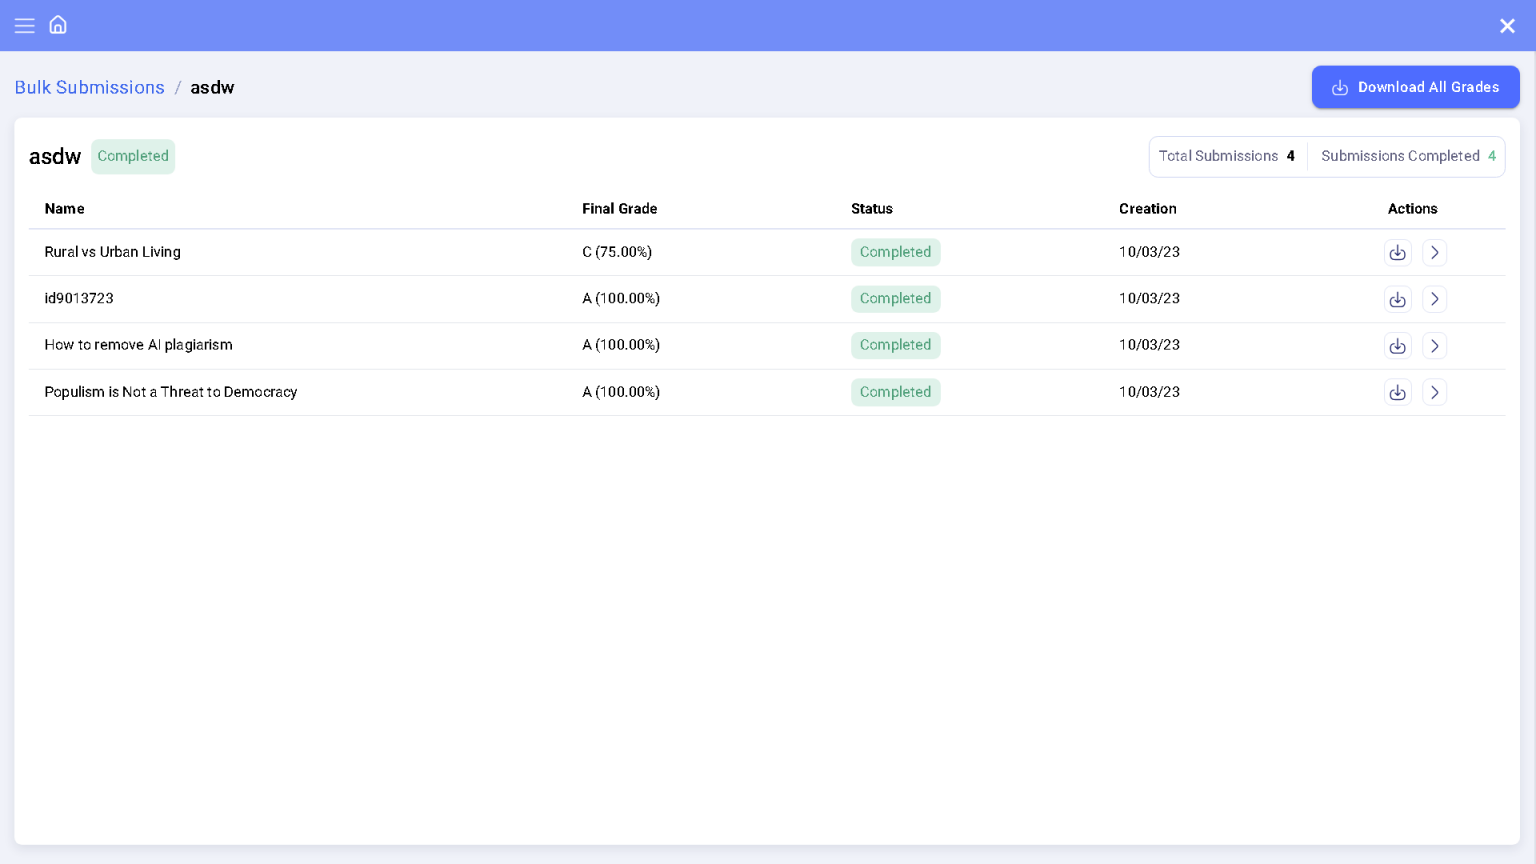The width and height of the screenshot is (1536, 864).
Task: Download grades for How to remove AI plagiarism
Action: click(1398, 345)
